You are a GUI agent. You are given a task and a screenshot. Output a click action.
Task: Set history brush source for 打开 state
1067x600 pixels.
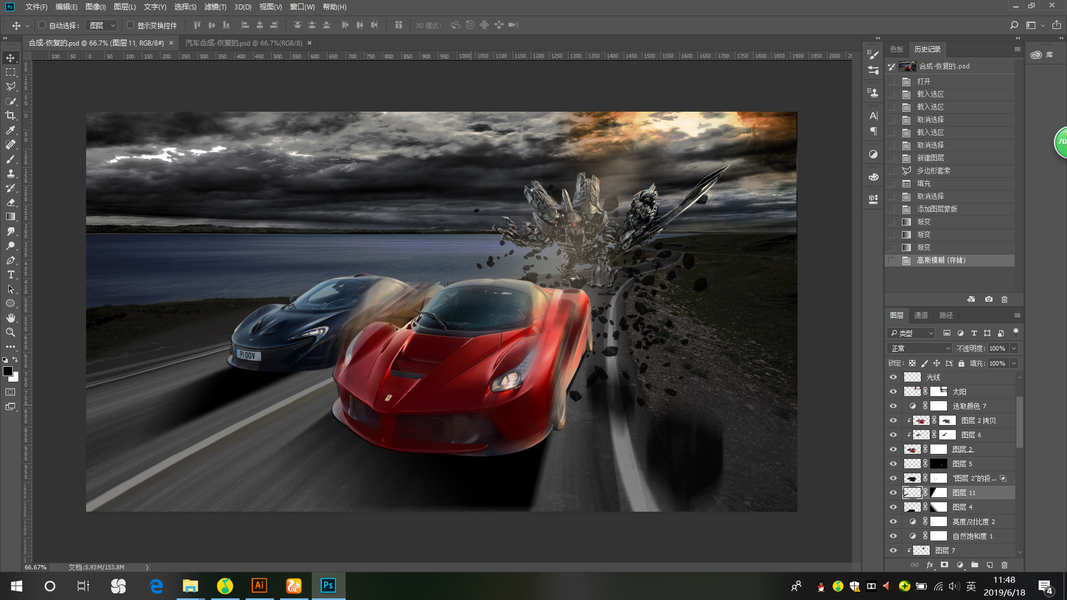[891, 81]
